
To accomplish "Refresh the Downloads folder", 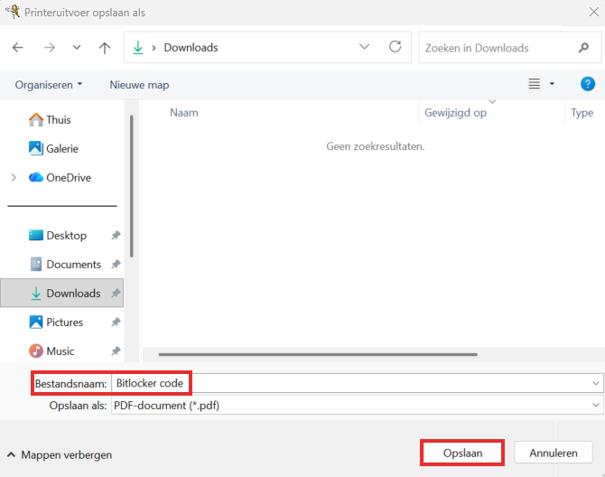I will pyautogui.click(x=395, y=47).
